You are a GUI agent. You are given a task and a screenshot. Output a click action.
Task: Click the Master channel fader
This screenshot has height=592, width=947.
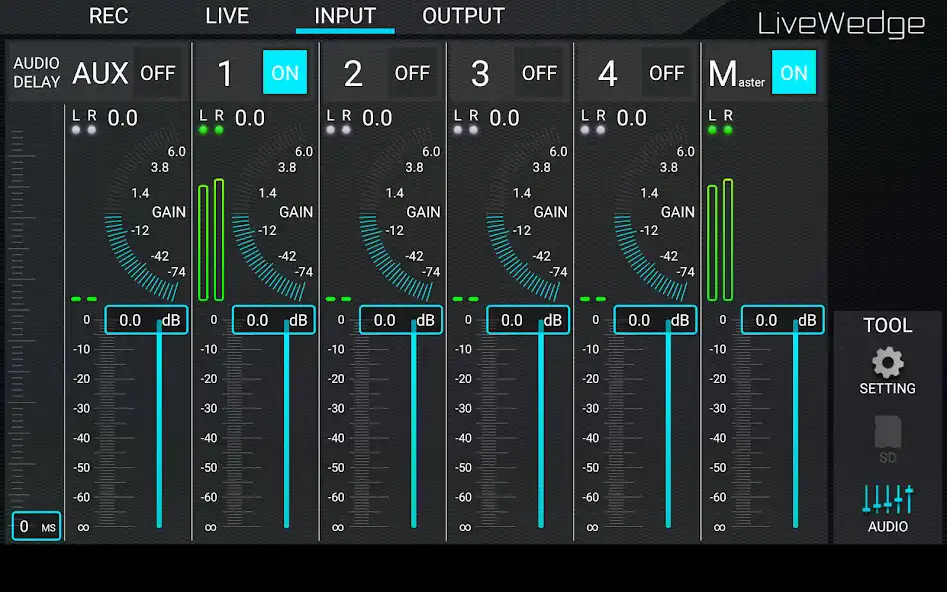pyautogui.click(x=795, y=430)
